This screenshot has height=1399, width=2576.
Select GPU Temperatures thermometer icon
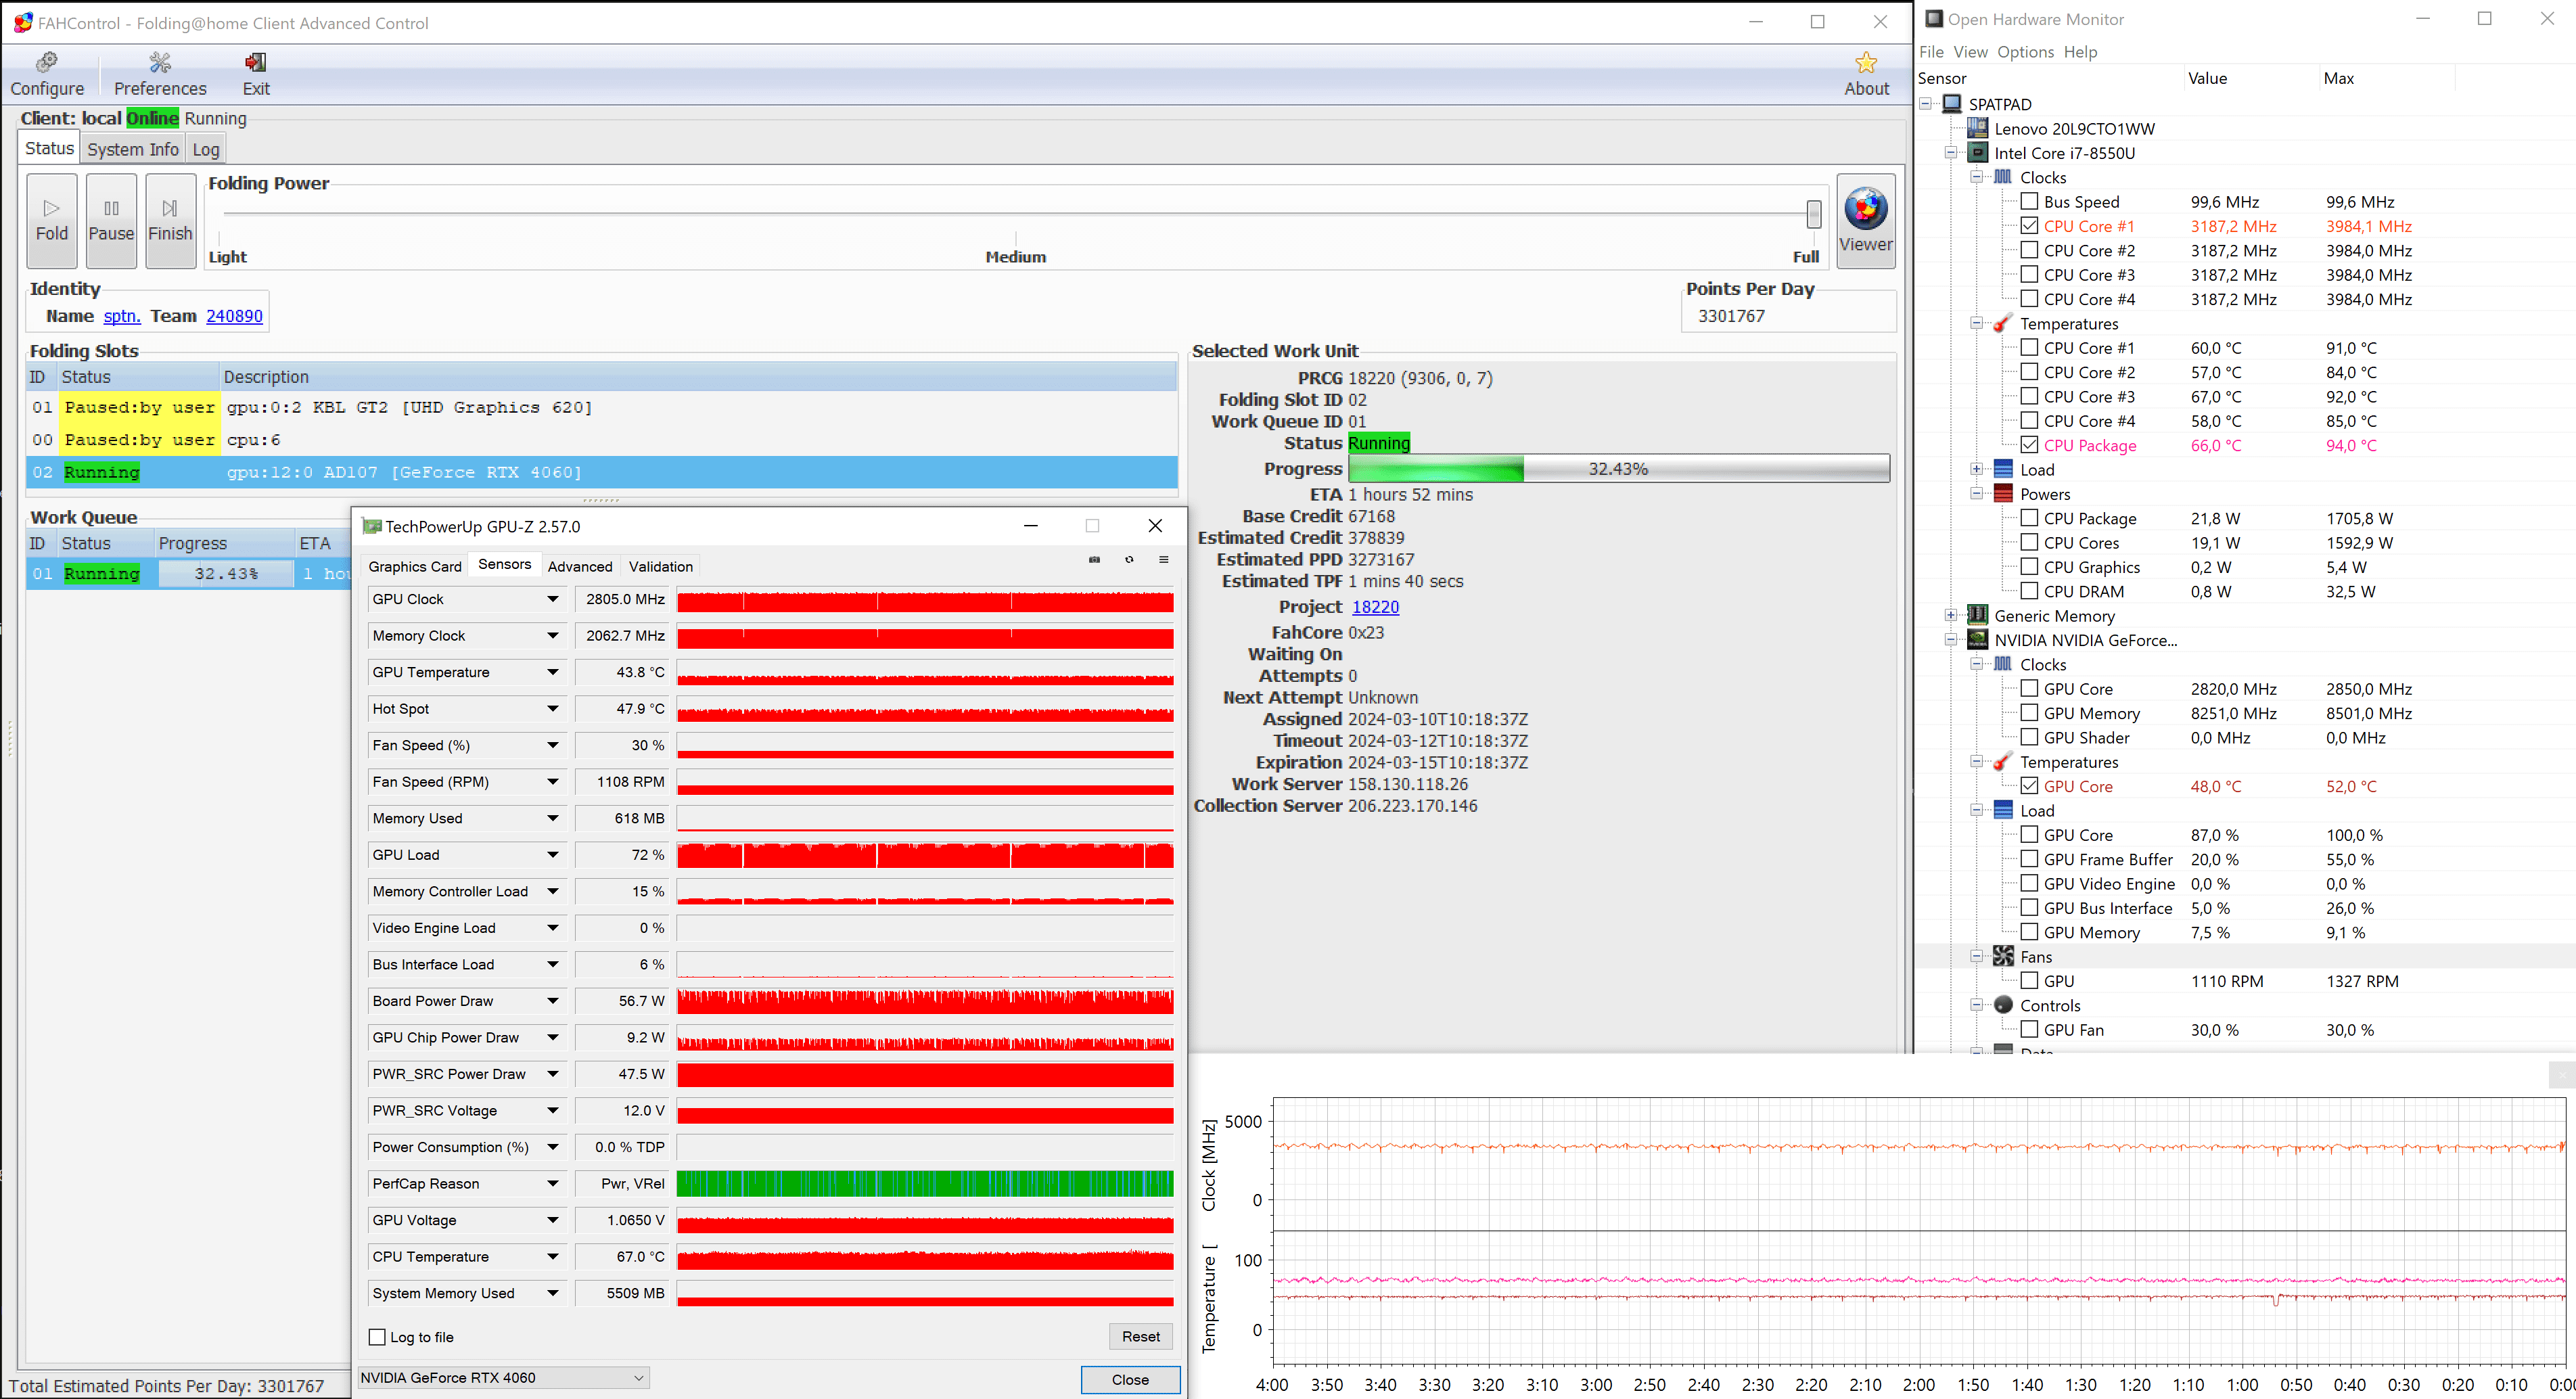pyautogui.click(x=2003, y=762)
